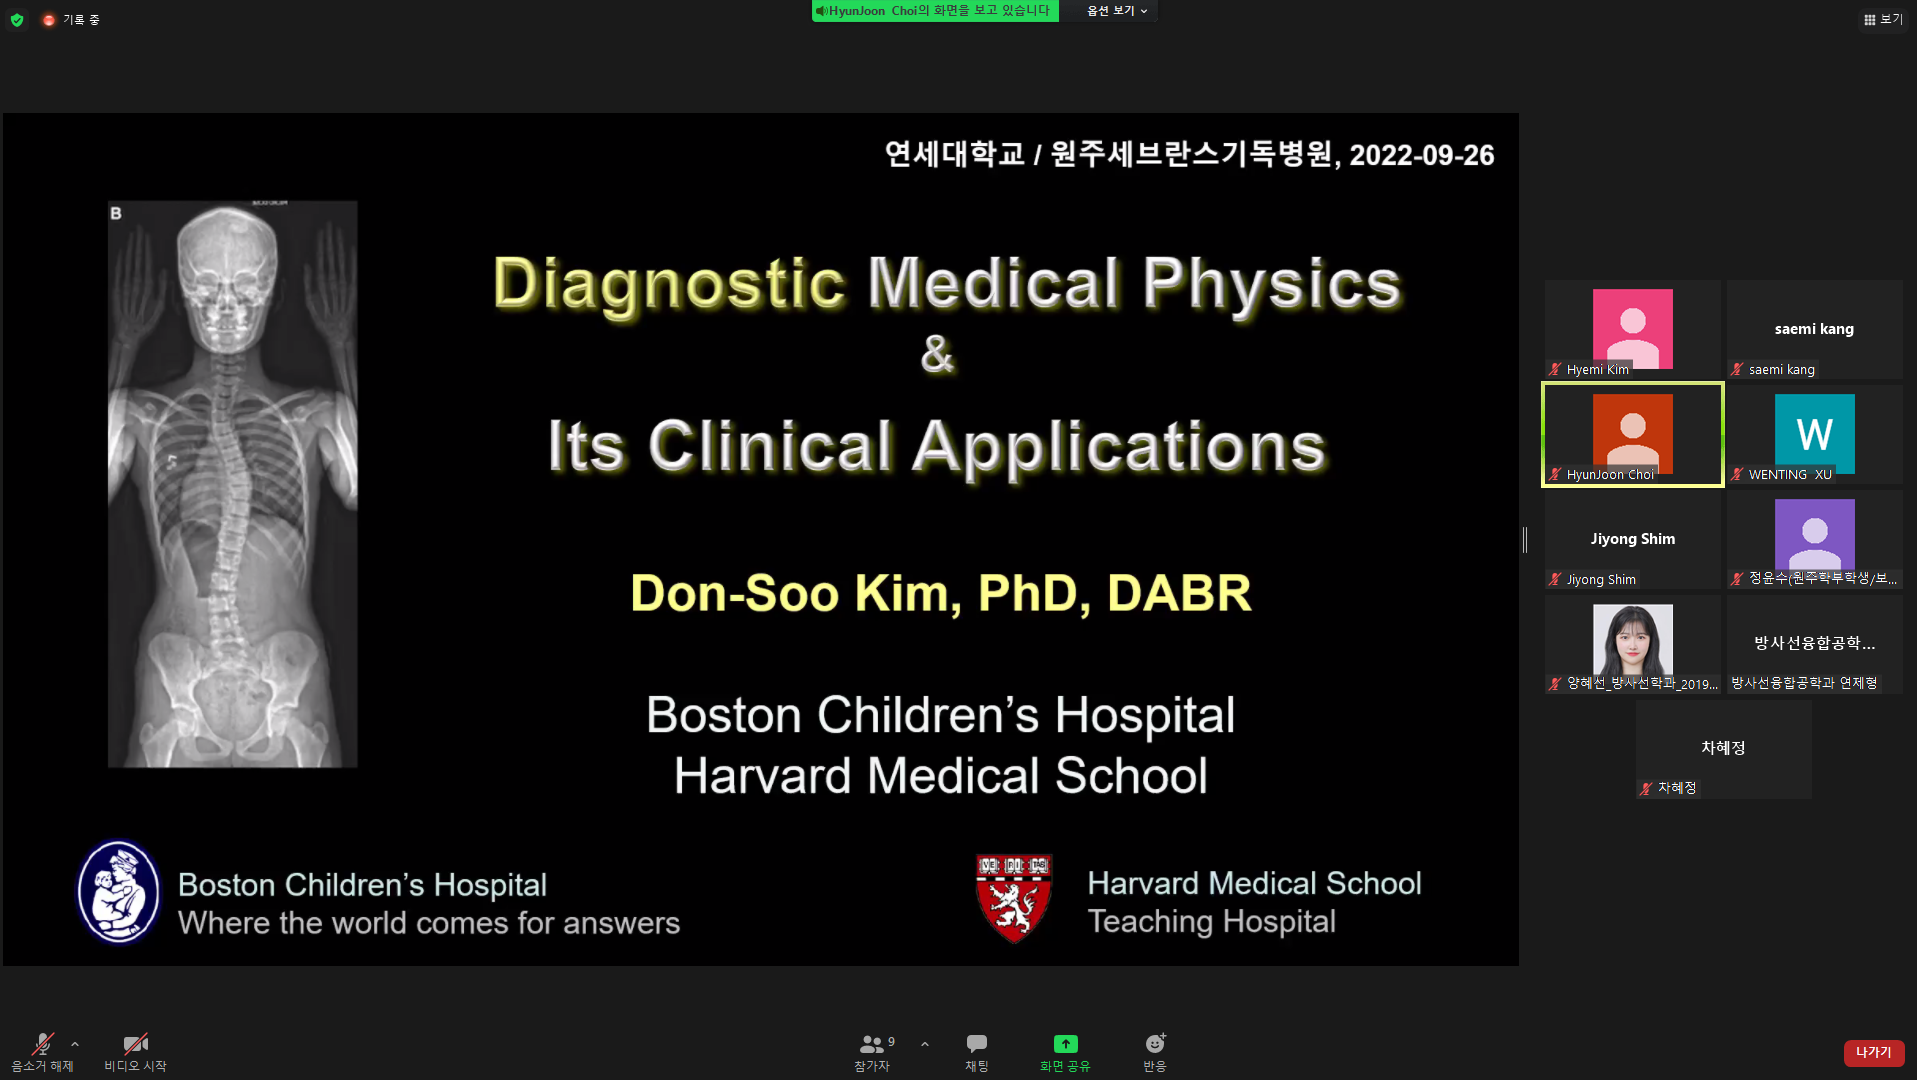Screen dimensions: 1917x1080
Task: Open the 반응 reactions menu
Action: click(1155, 1052)
